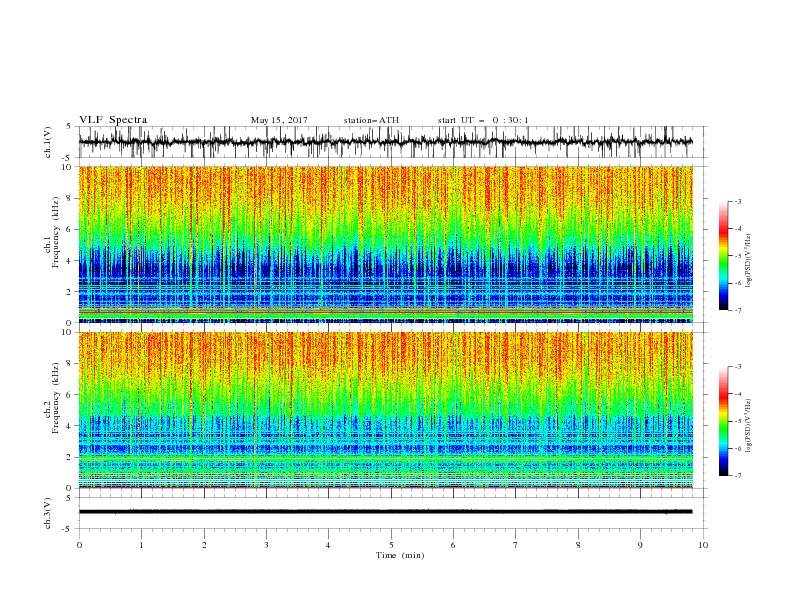Viewport: 792px width, 612px height.
Task: Click the ch.2 Frequency (kHz) axis label
Action: 53,398
